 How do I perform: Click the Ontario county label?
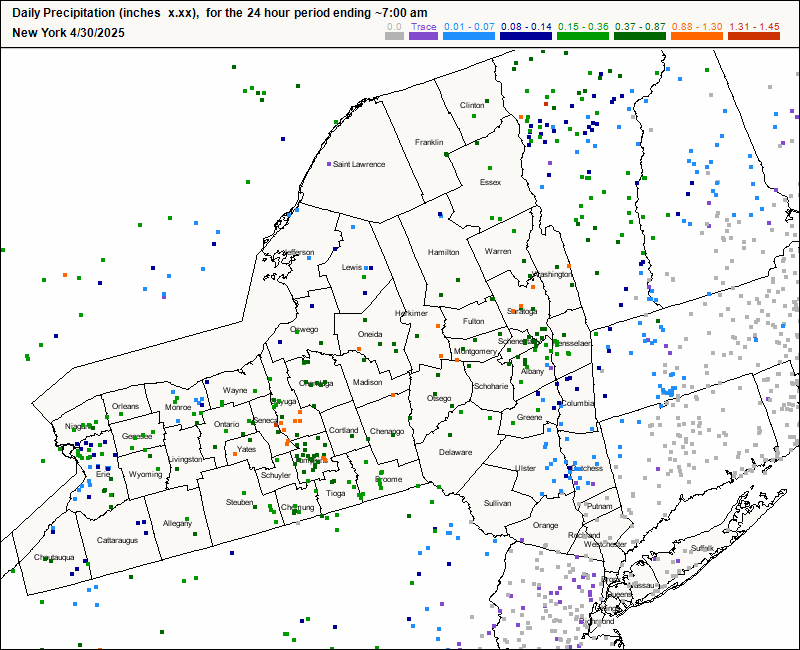tap(227, 424)
